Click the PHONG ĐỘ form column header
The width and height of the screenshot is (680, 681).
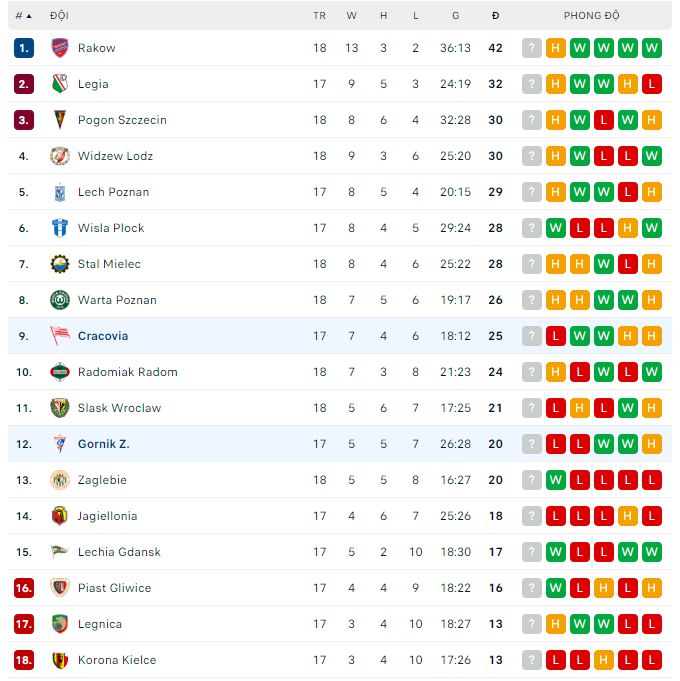[x=591, y=16]
